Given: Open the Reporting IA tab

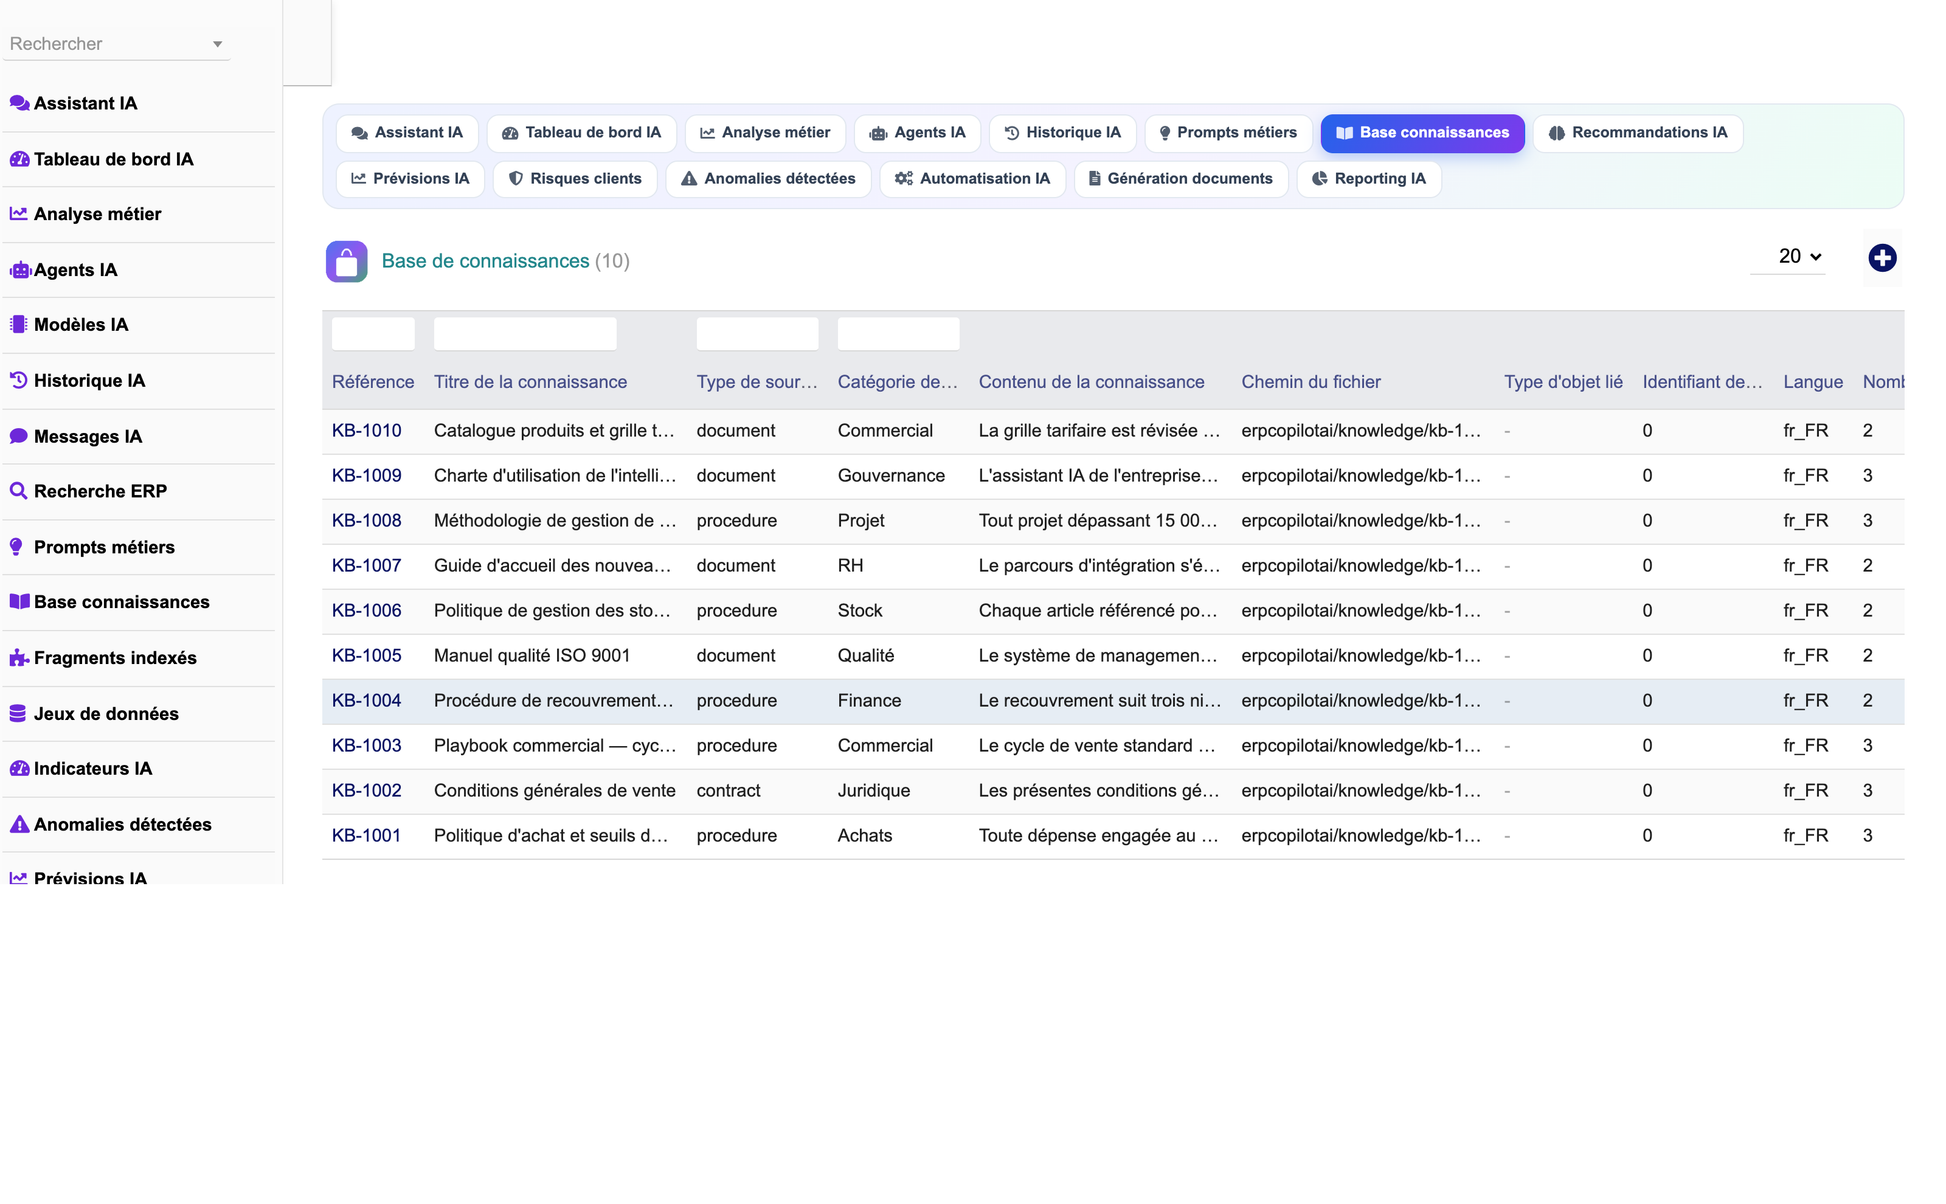Looking at the screenshot, I should tap(1368, 179).
